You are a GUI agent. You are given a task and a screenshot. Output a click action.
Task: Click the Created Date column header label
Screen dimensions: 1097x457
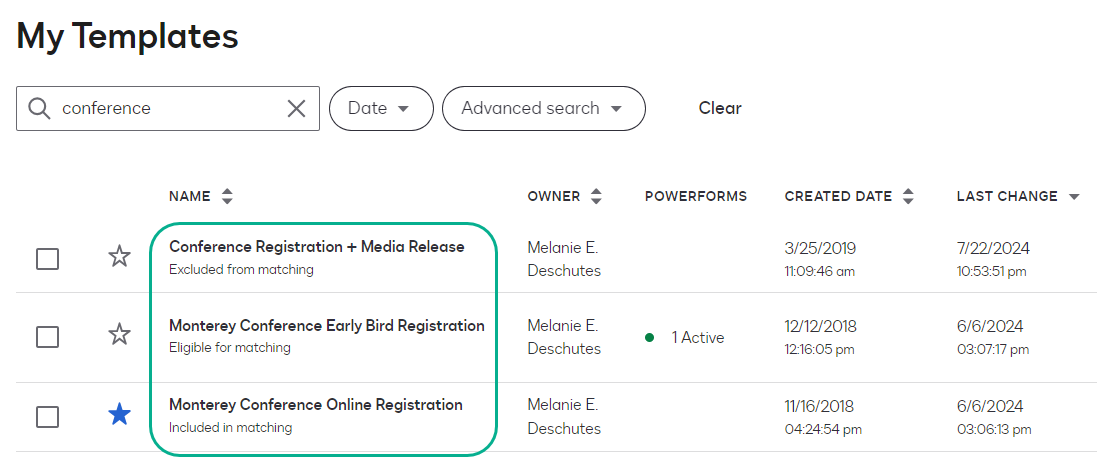click(838, 196)
